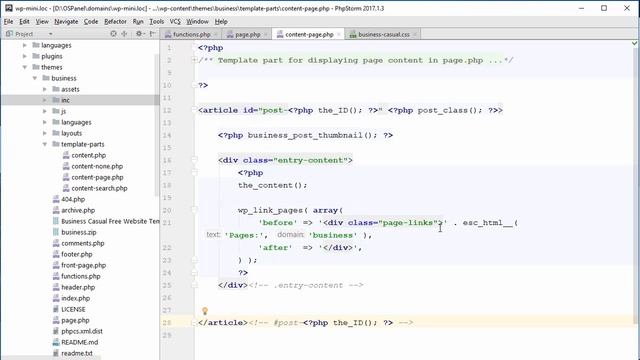The image size is (640, 360).
Task: Select readme.txt in the project tree
Action: point(77,354)
